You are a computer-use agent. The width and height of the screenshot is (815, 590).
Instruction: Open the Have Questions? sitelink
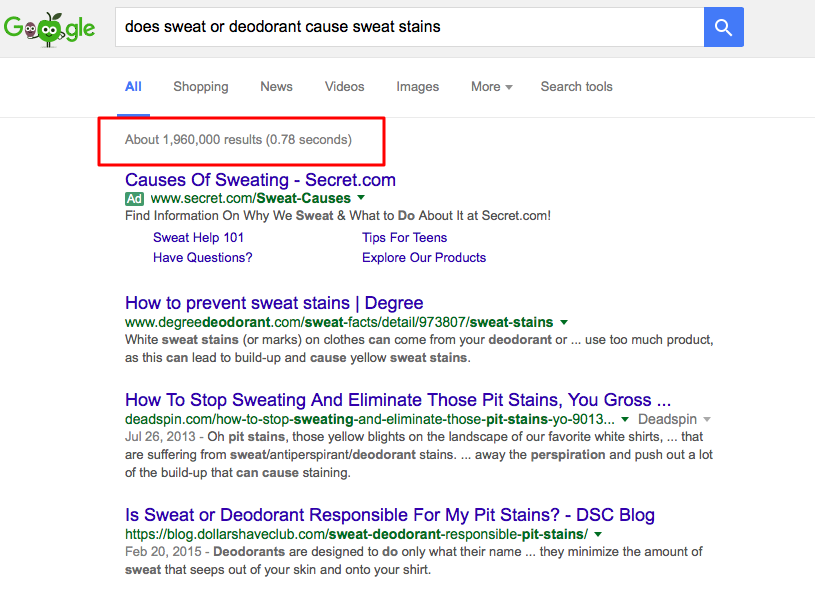pos(203,258)
